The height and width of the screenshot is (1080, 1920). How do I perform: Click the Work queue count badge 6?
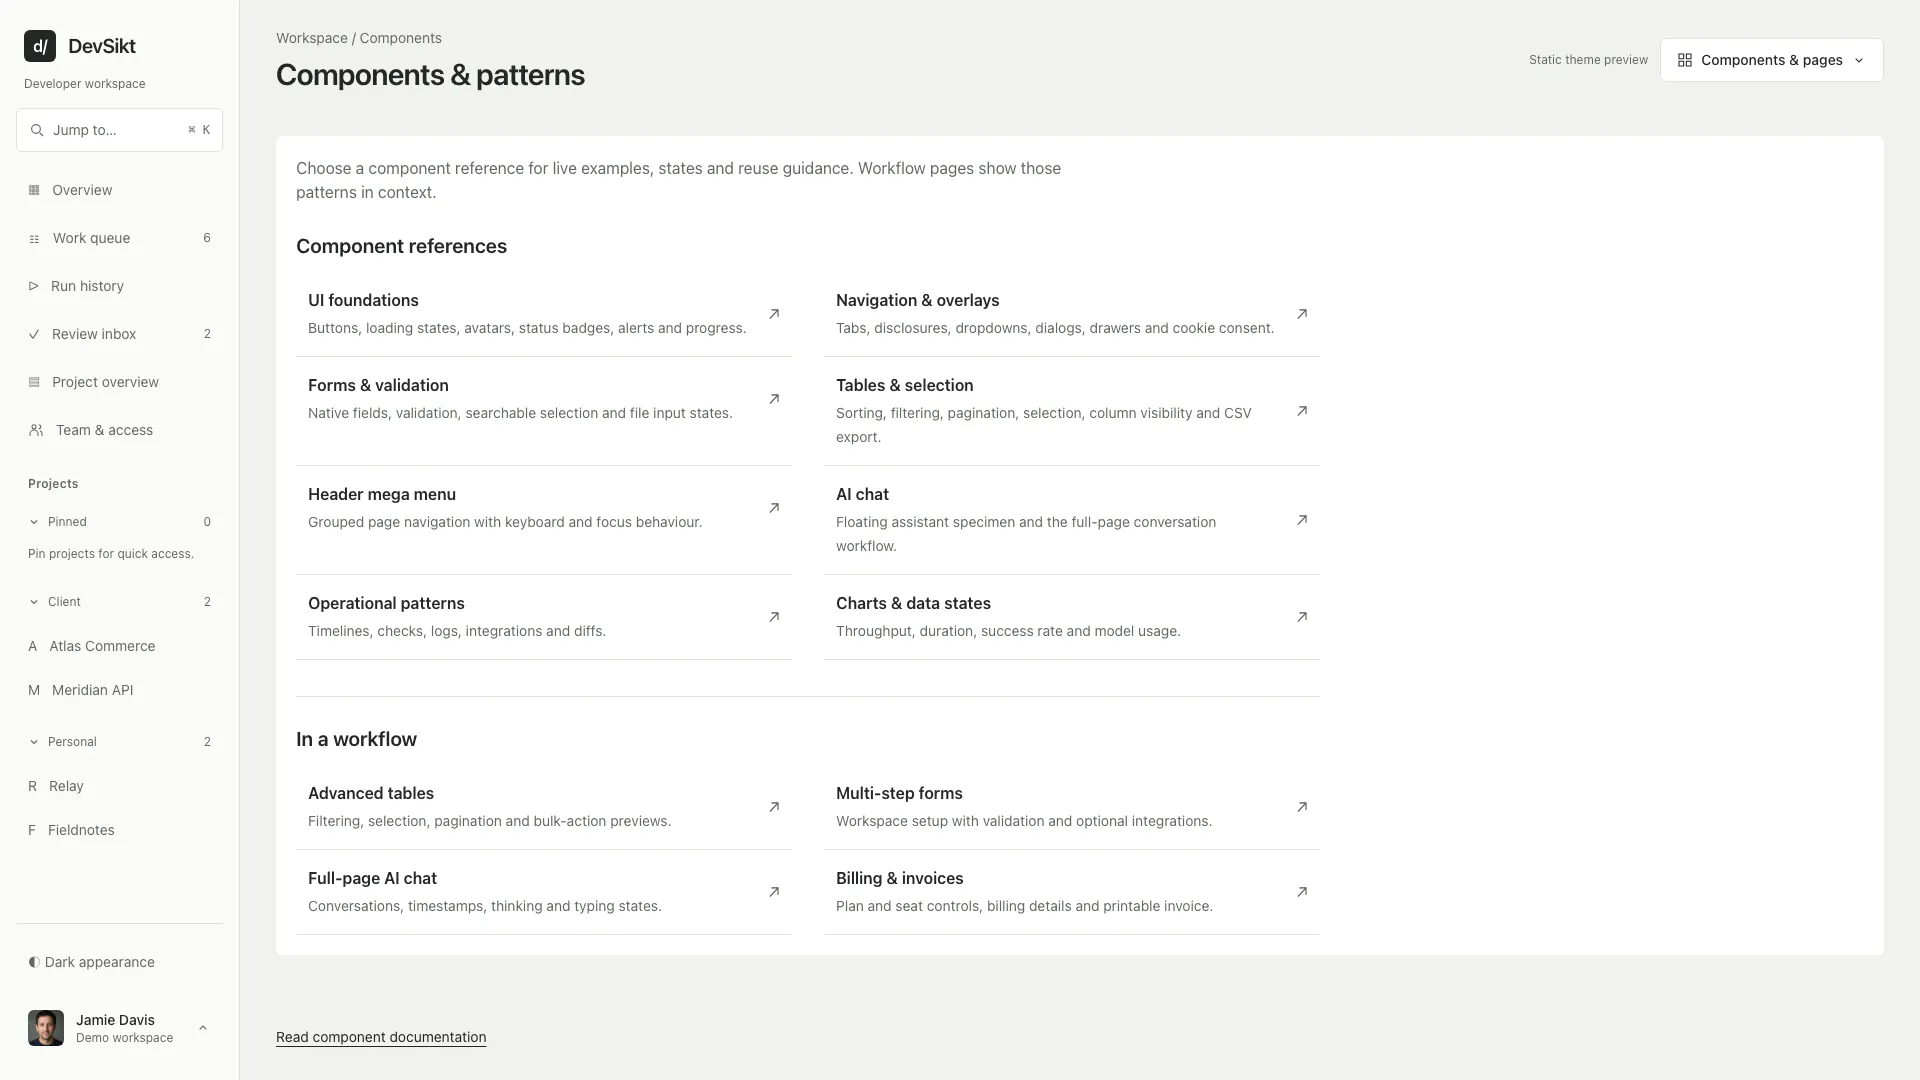click(207, 238)
